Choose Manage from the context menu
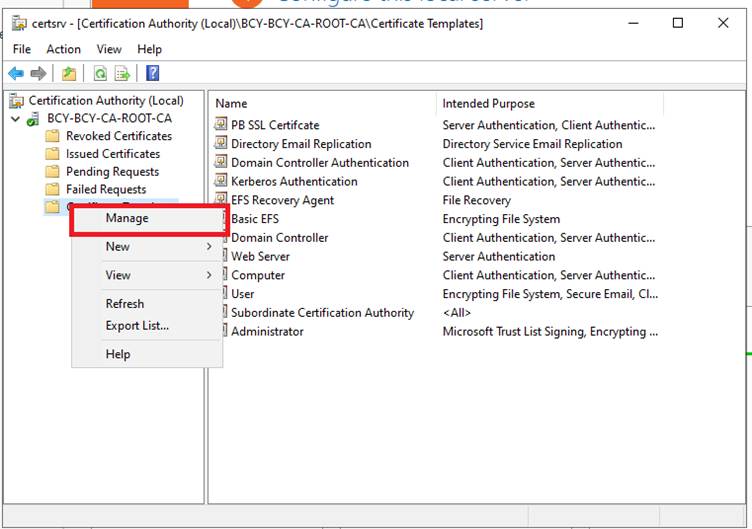 [127, 218]
